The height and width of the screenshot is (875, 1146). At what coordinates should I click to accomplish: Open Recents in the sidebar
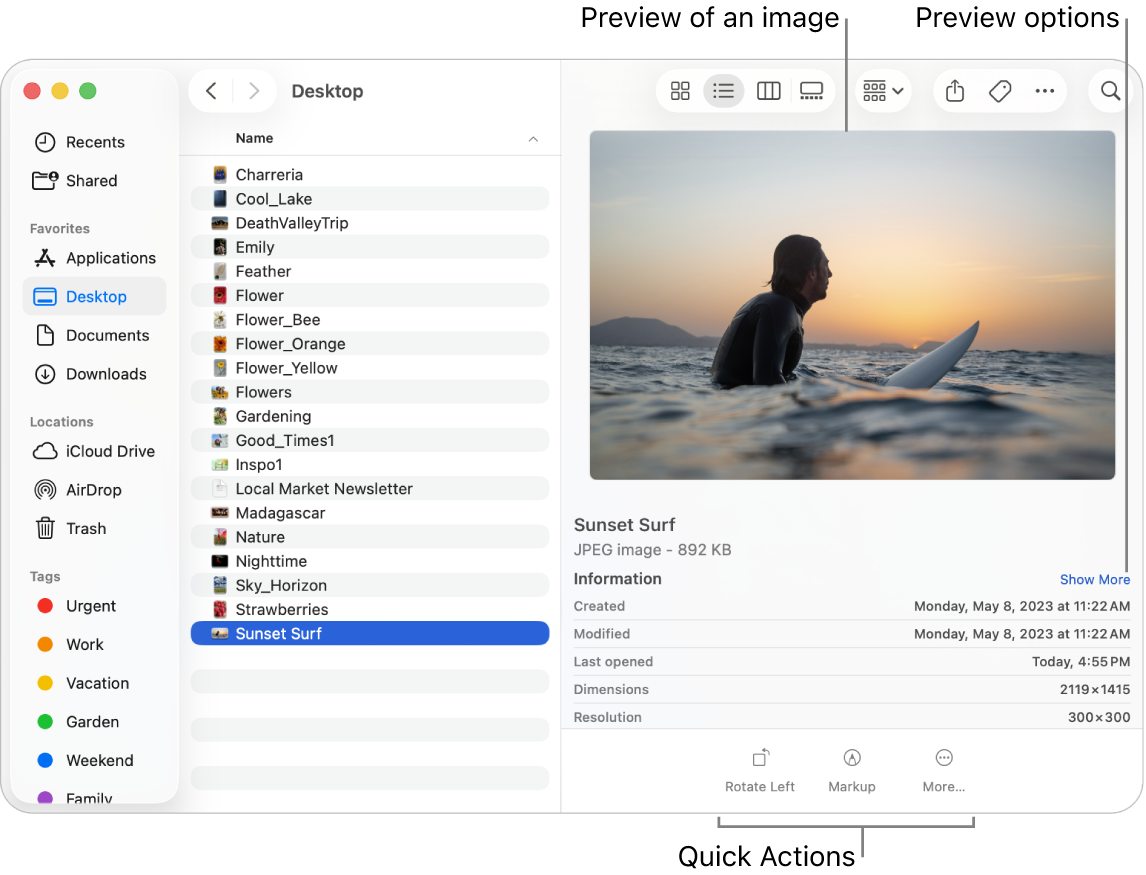(93, 142)
